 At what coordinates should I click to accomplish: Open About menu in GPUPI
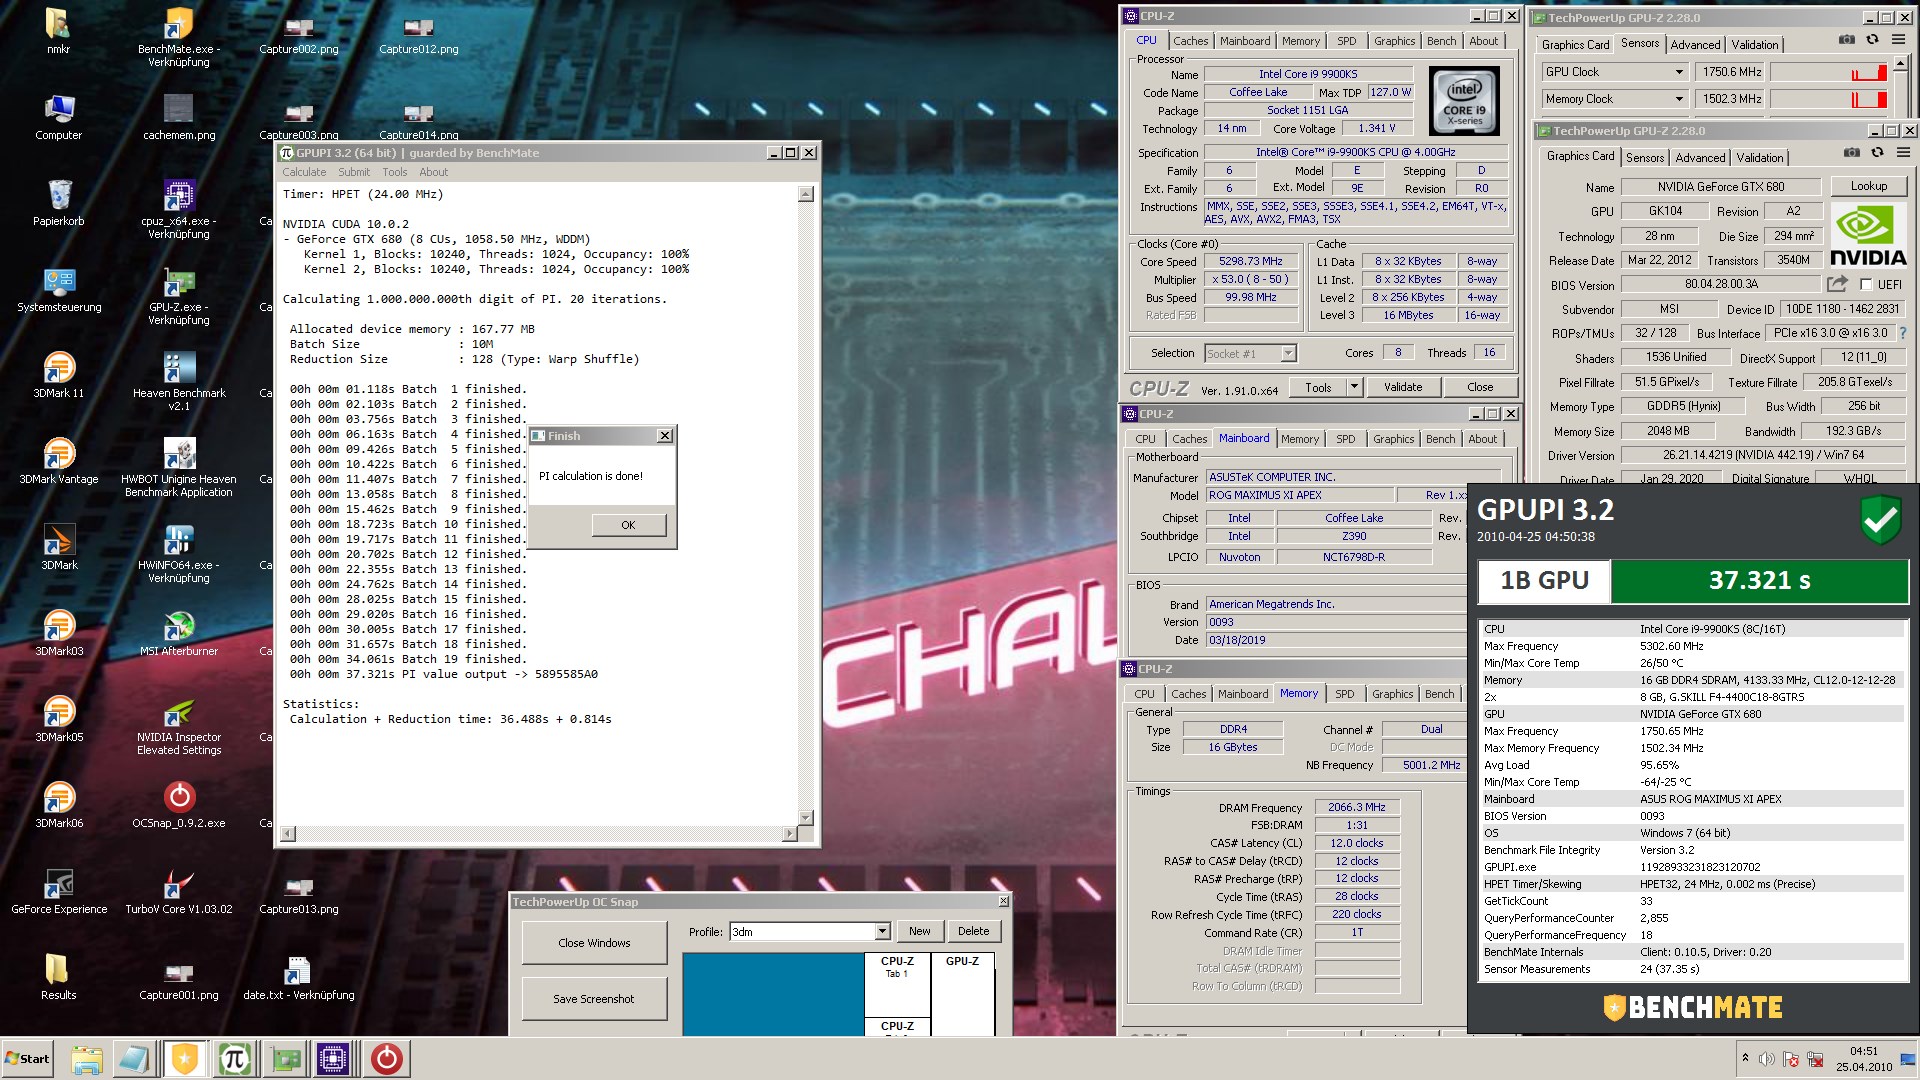coord(433,172)
